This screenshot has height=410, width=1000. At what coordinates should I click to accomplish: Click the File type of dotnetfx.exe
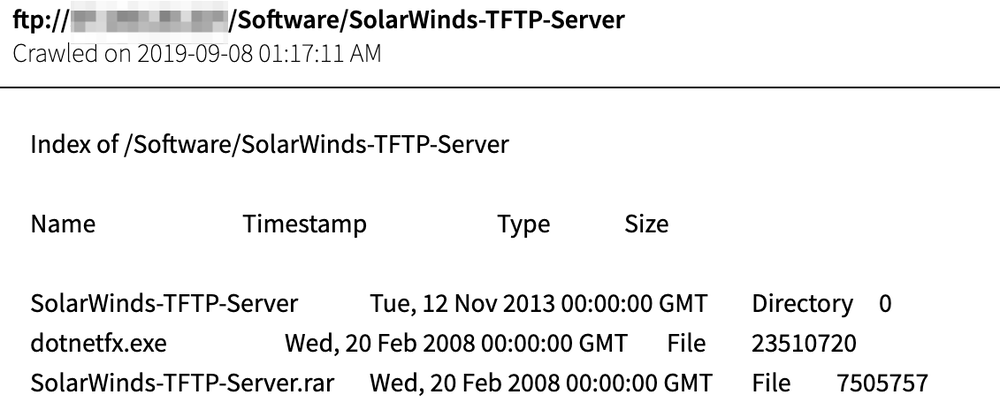(687, 344)
